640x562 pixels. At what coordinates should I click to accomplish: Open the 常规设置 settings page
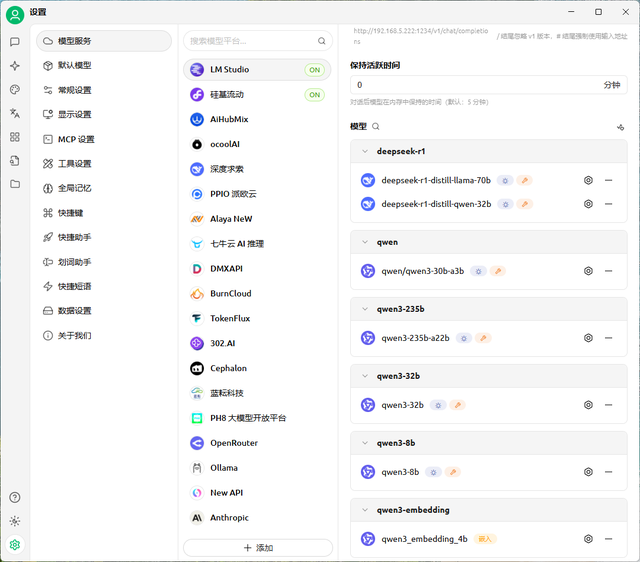pyautogui.click(x=104, y=90)
